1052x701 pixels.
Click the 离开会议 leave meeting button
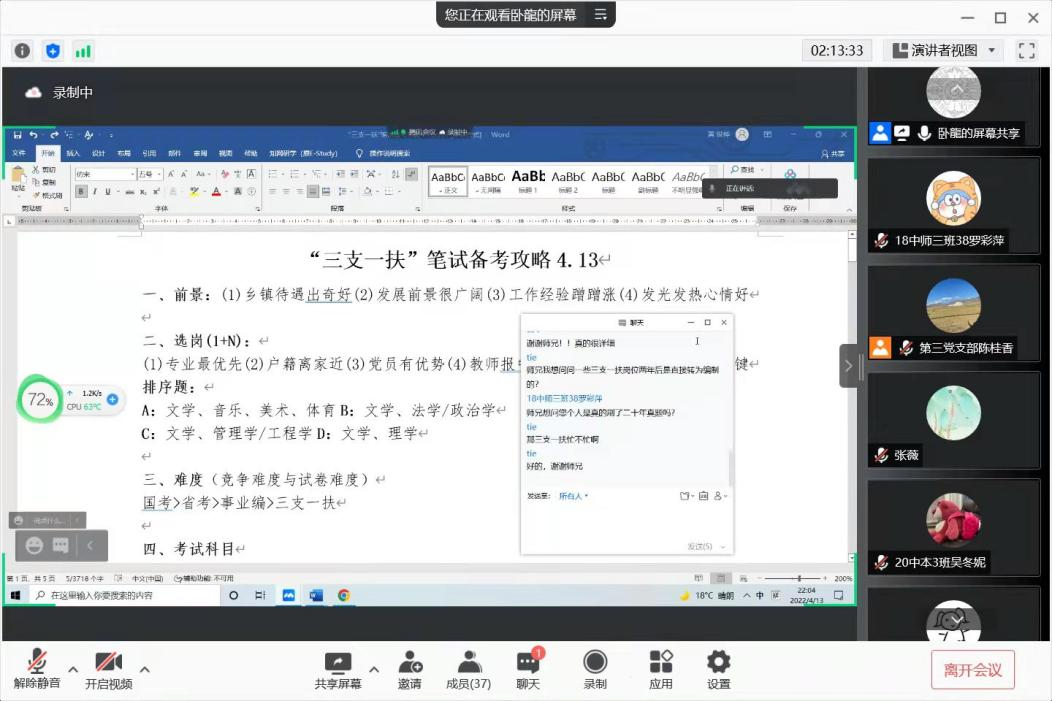pos(972,670)
